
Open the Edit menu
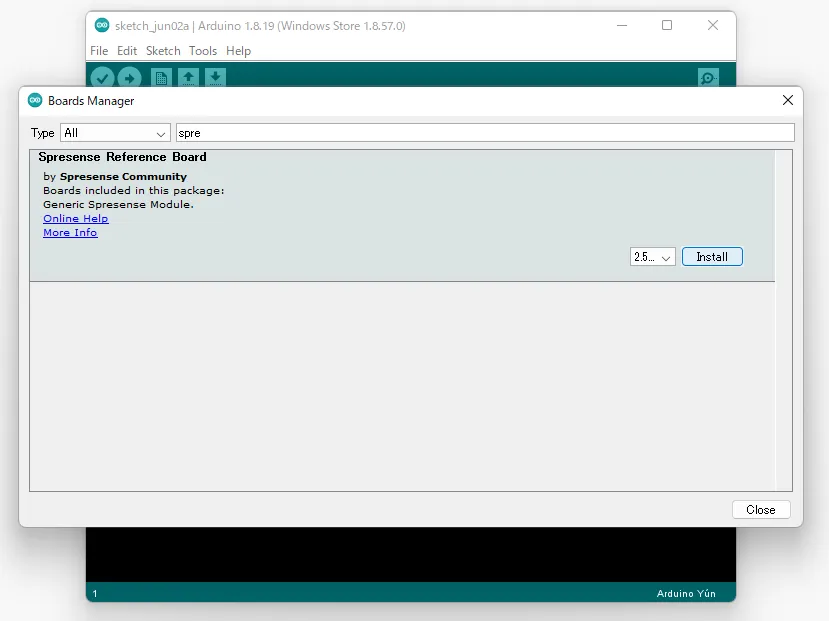(x=127, y=51)
